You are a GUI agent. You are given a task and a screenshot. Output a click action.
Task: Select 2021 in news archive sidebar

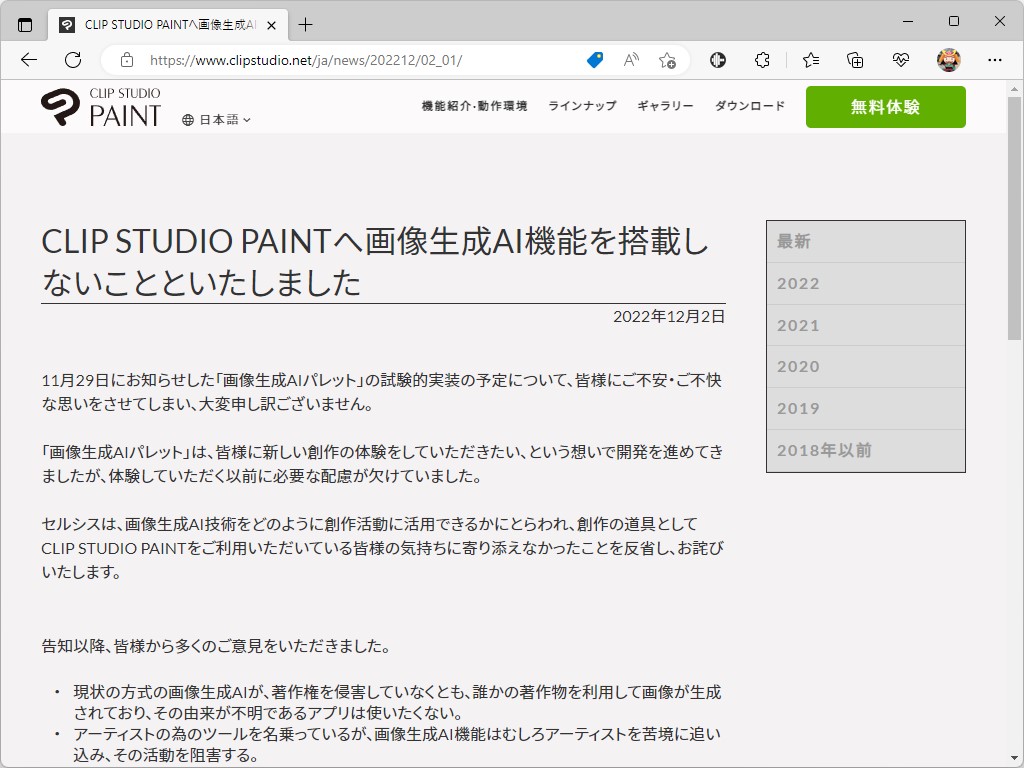[866, 325]
